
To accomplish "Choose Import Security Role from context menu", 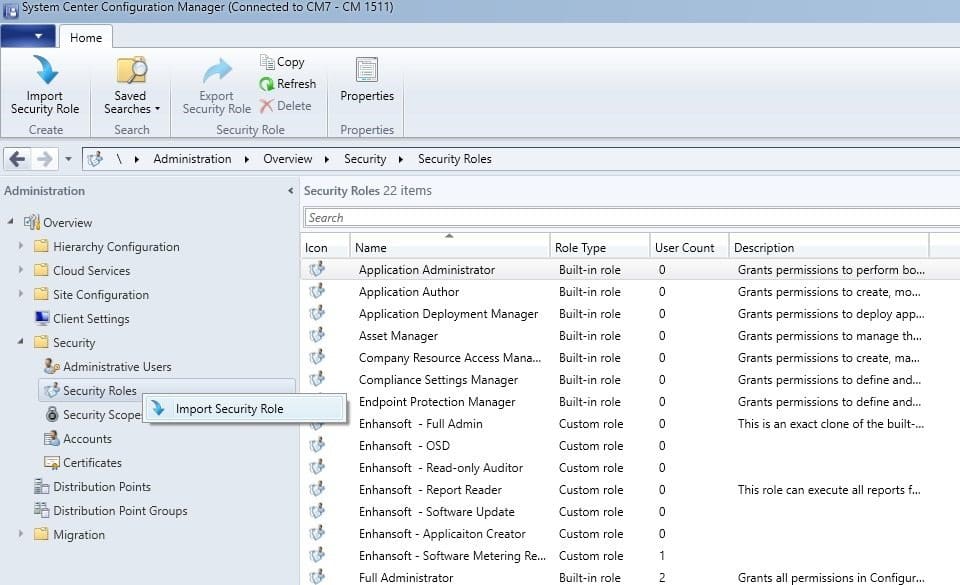I will coord(244,409).
